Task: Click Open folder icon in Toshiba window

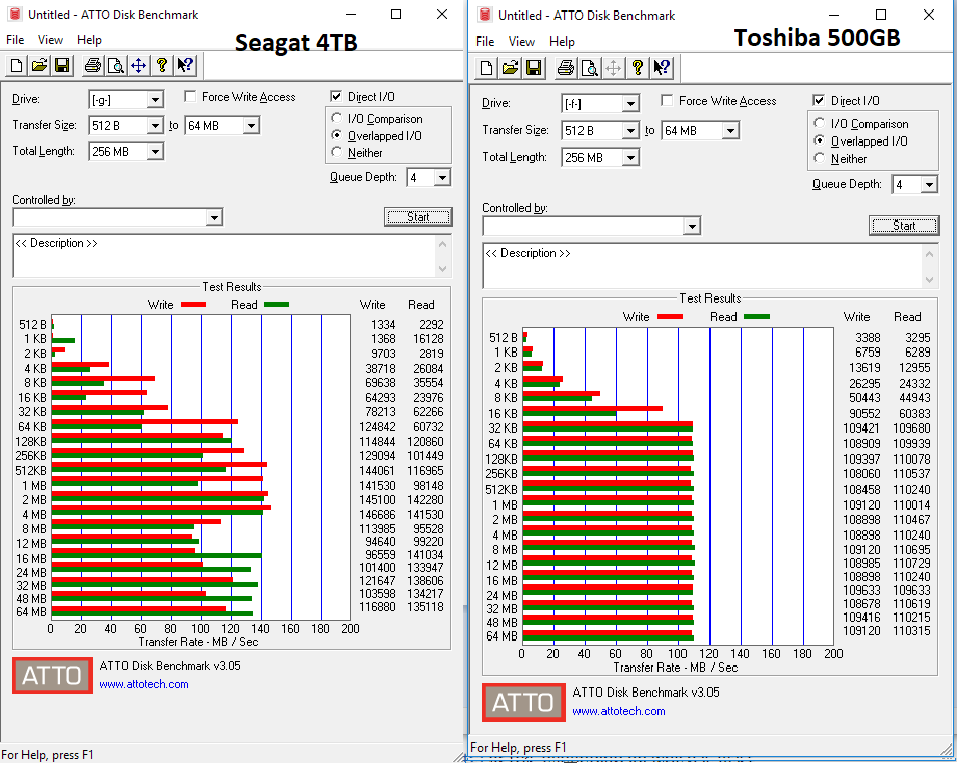Action: coord(510,68)
